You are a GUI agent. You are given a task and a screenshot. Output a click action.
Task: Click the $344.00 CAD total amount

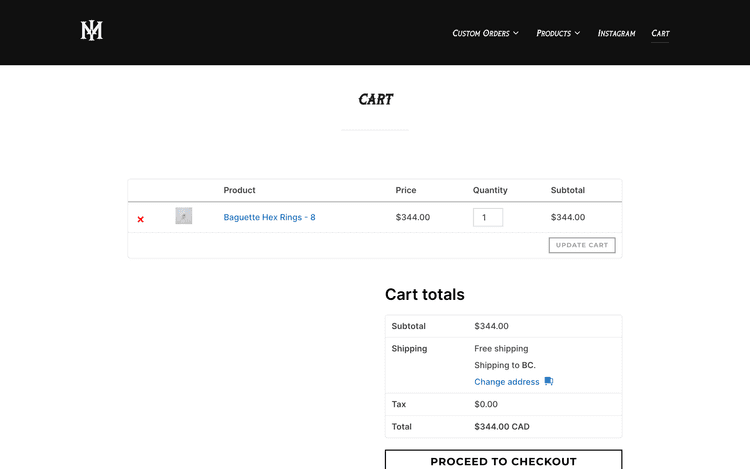click(502, 427)
